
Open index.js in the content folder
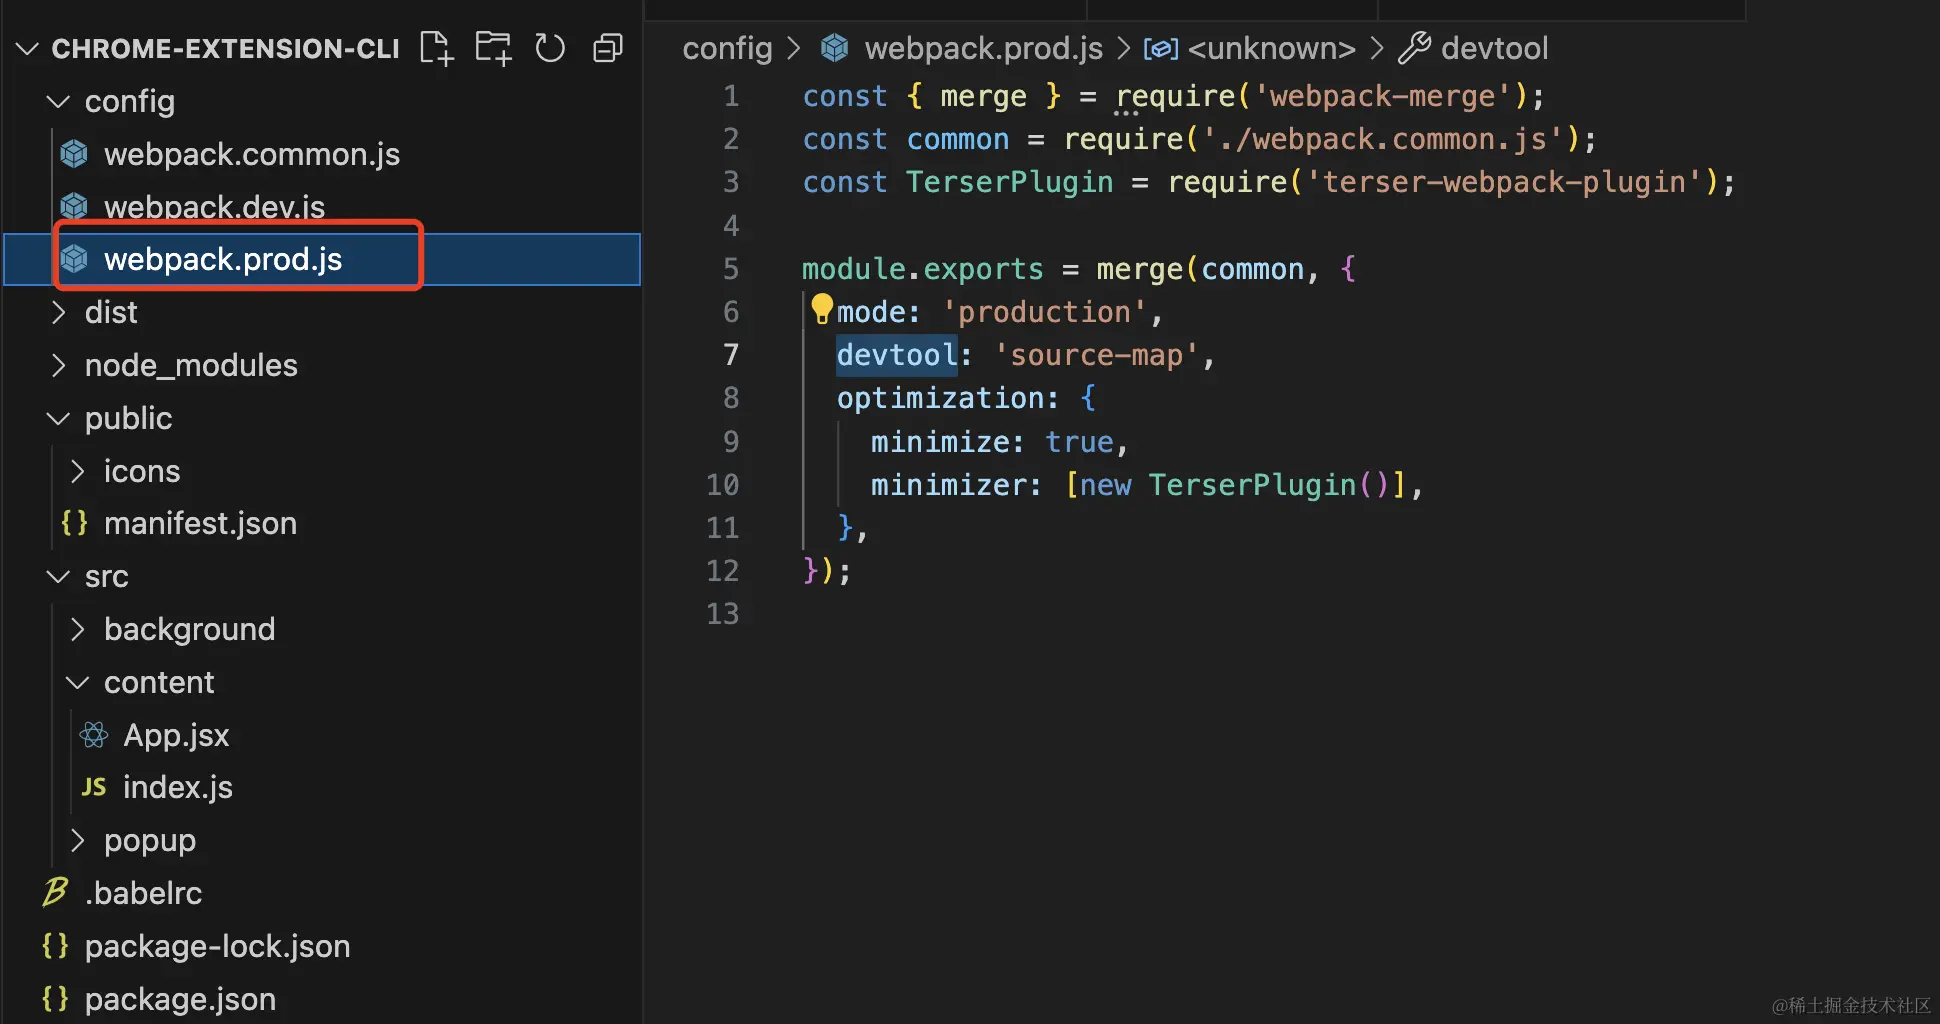[178, 787]
